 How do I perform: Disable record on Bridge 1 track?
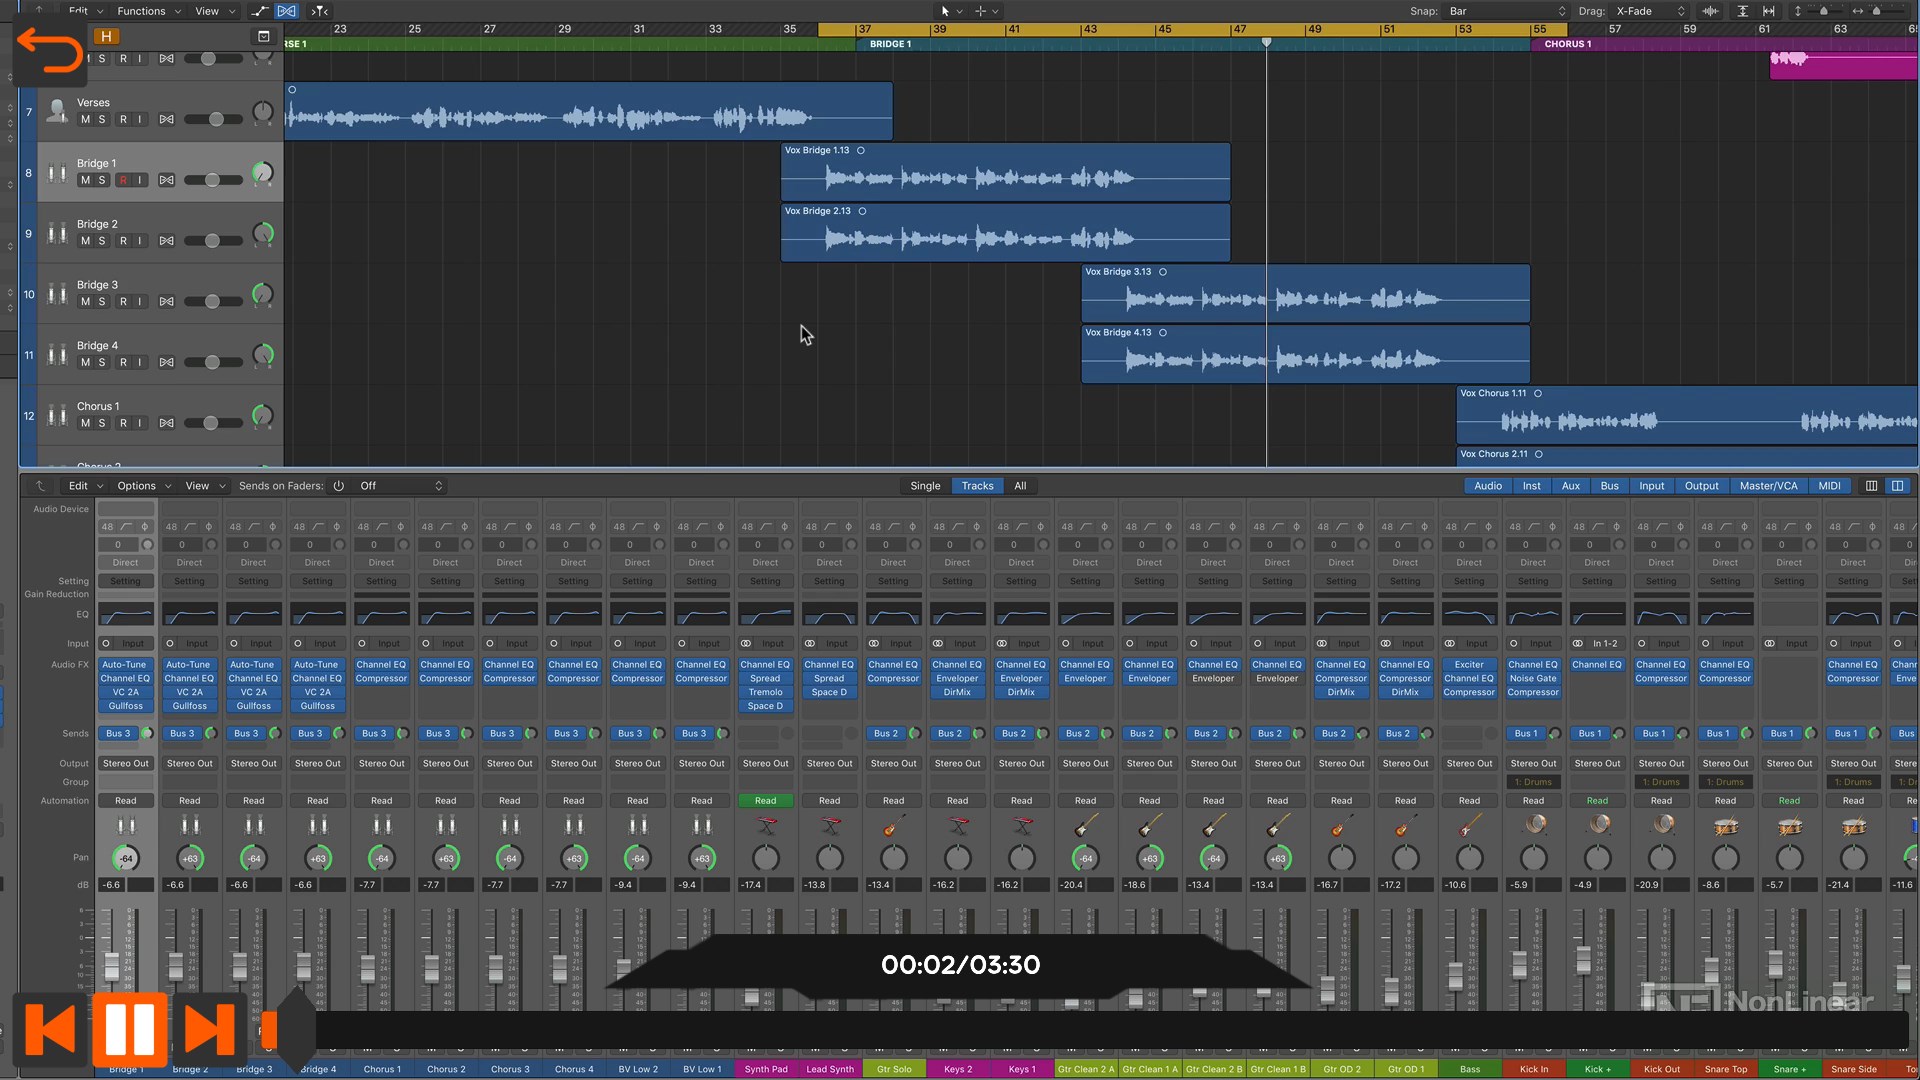(123, 180)
